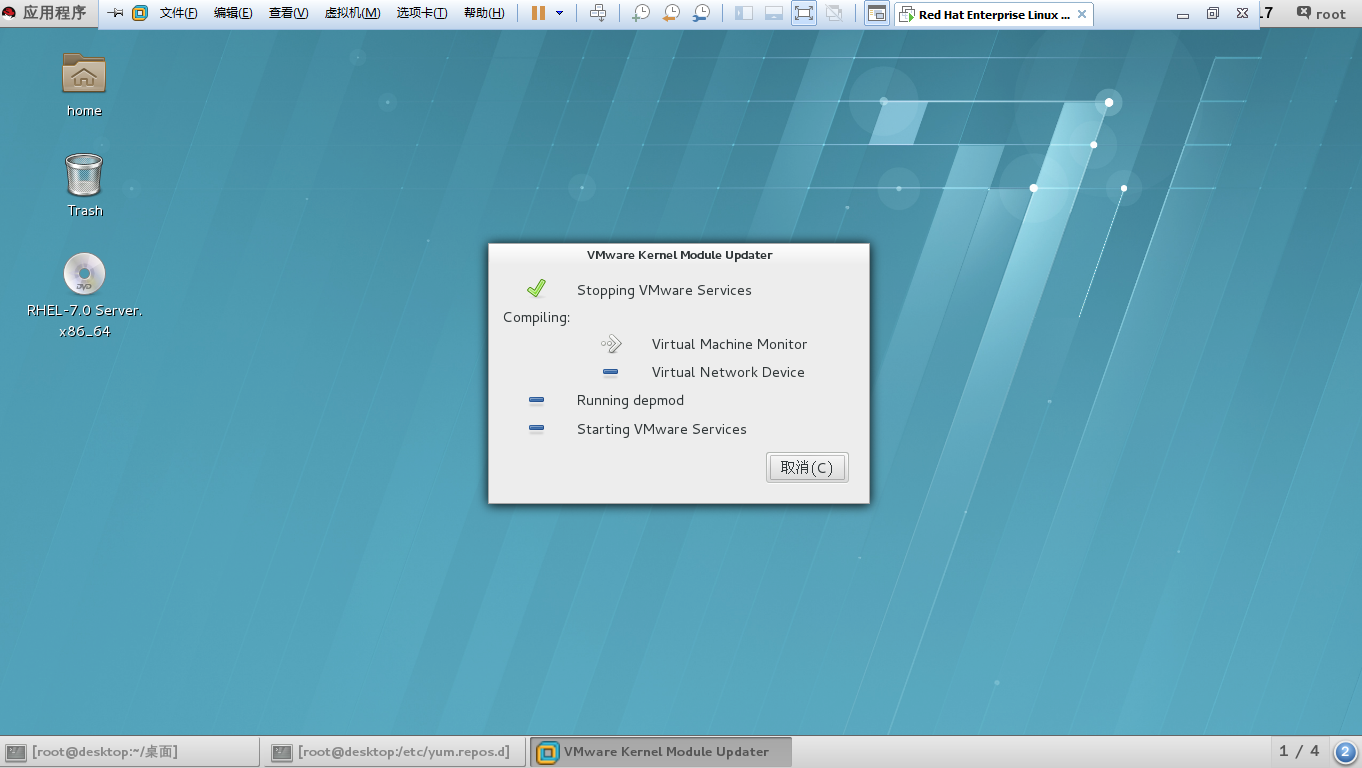This screenshot has height=768, width=1362.
Task: Click the console view icon
Action: pyautogui.click(x=877, y=13)
